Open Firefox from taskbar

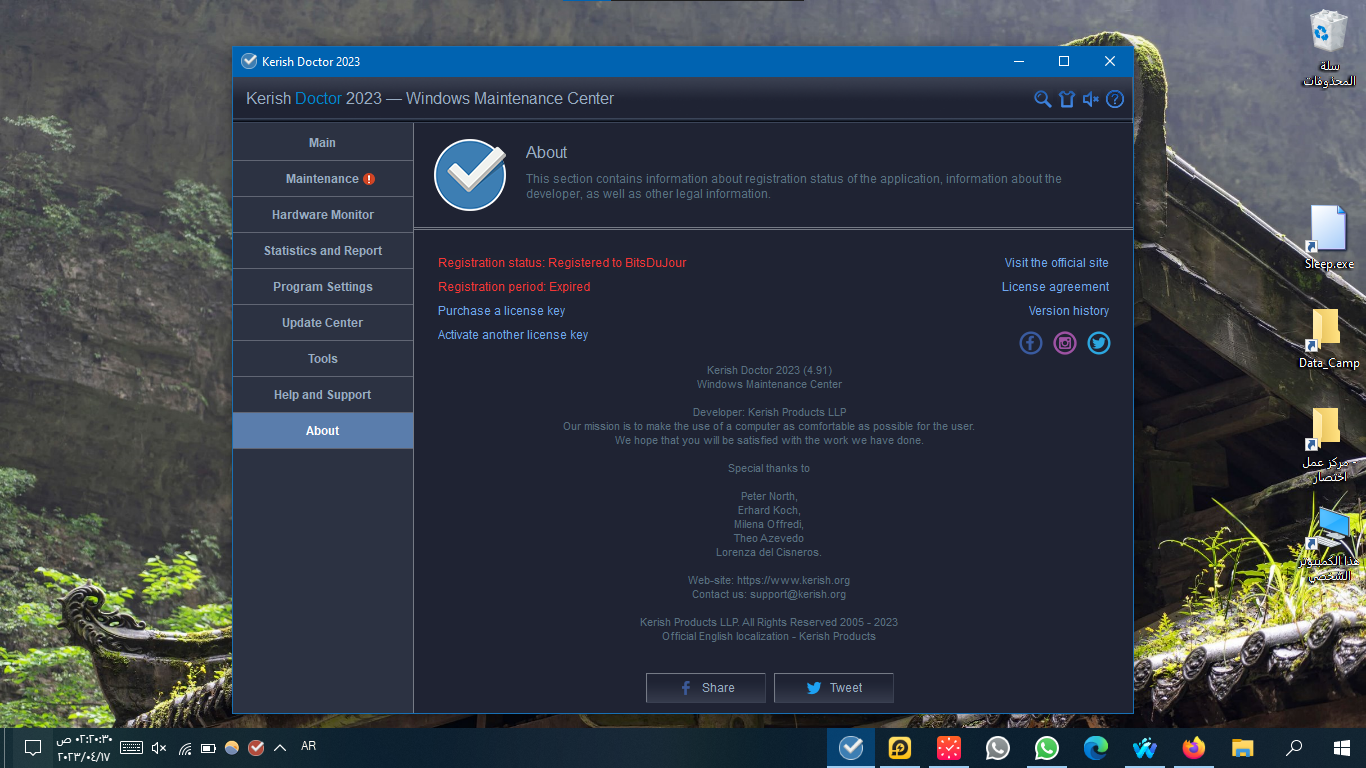click(1194, 748)
